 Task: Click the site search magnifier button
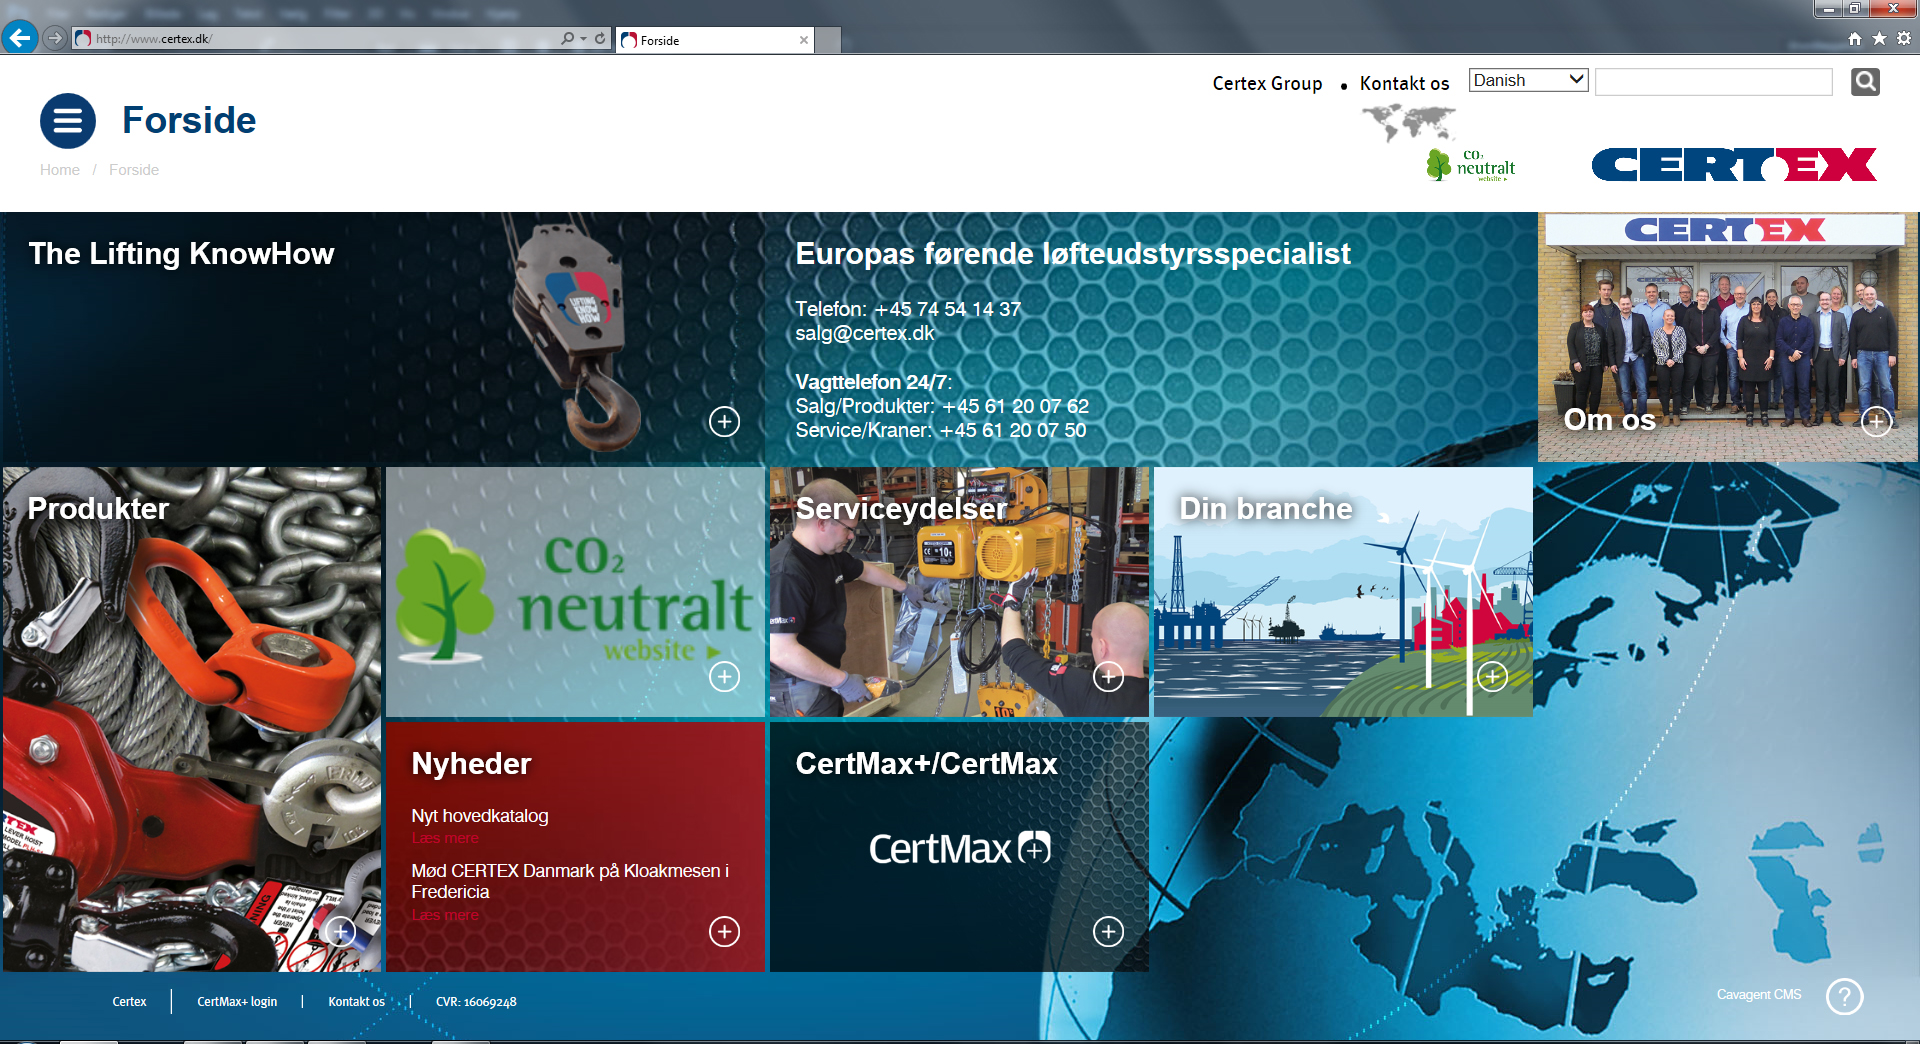[1865, 81]
